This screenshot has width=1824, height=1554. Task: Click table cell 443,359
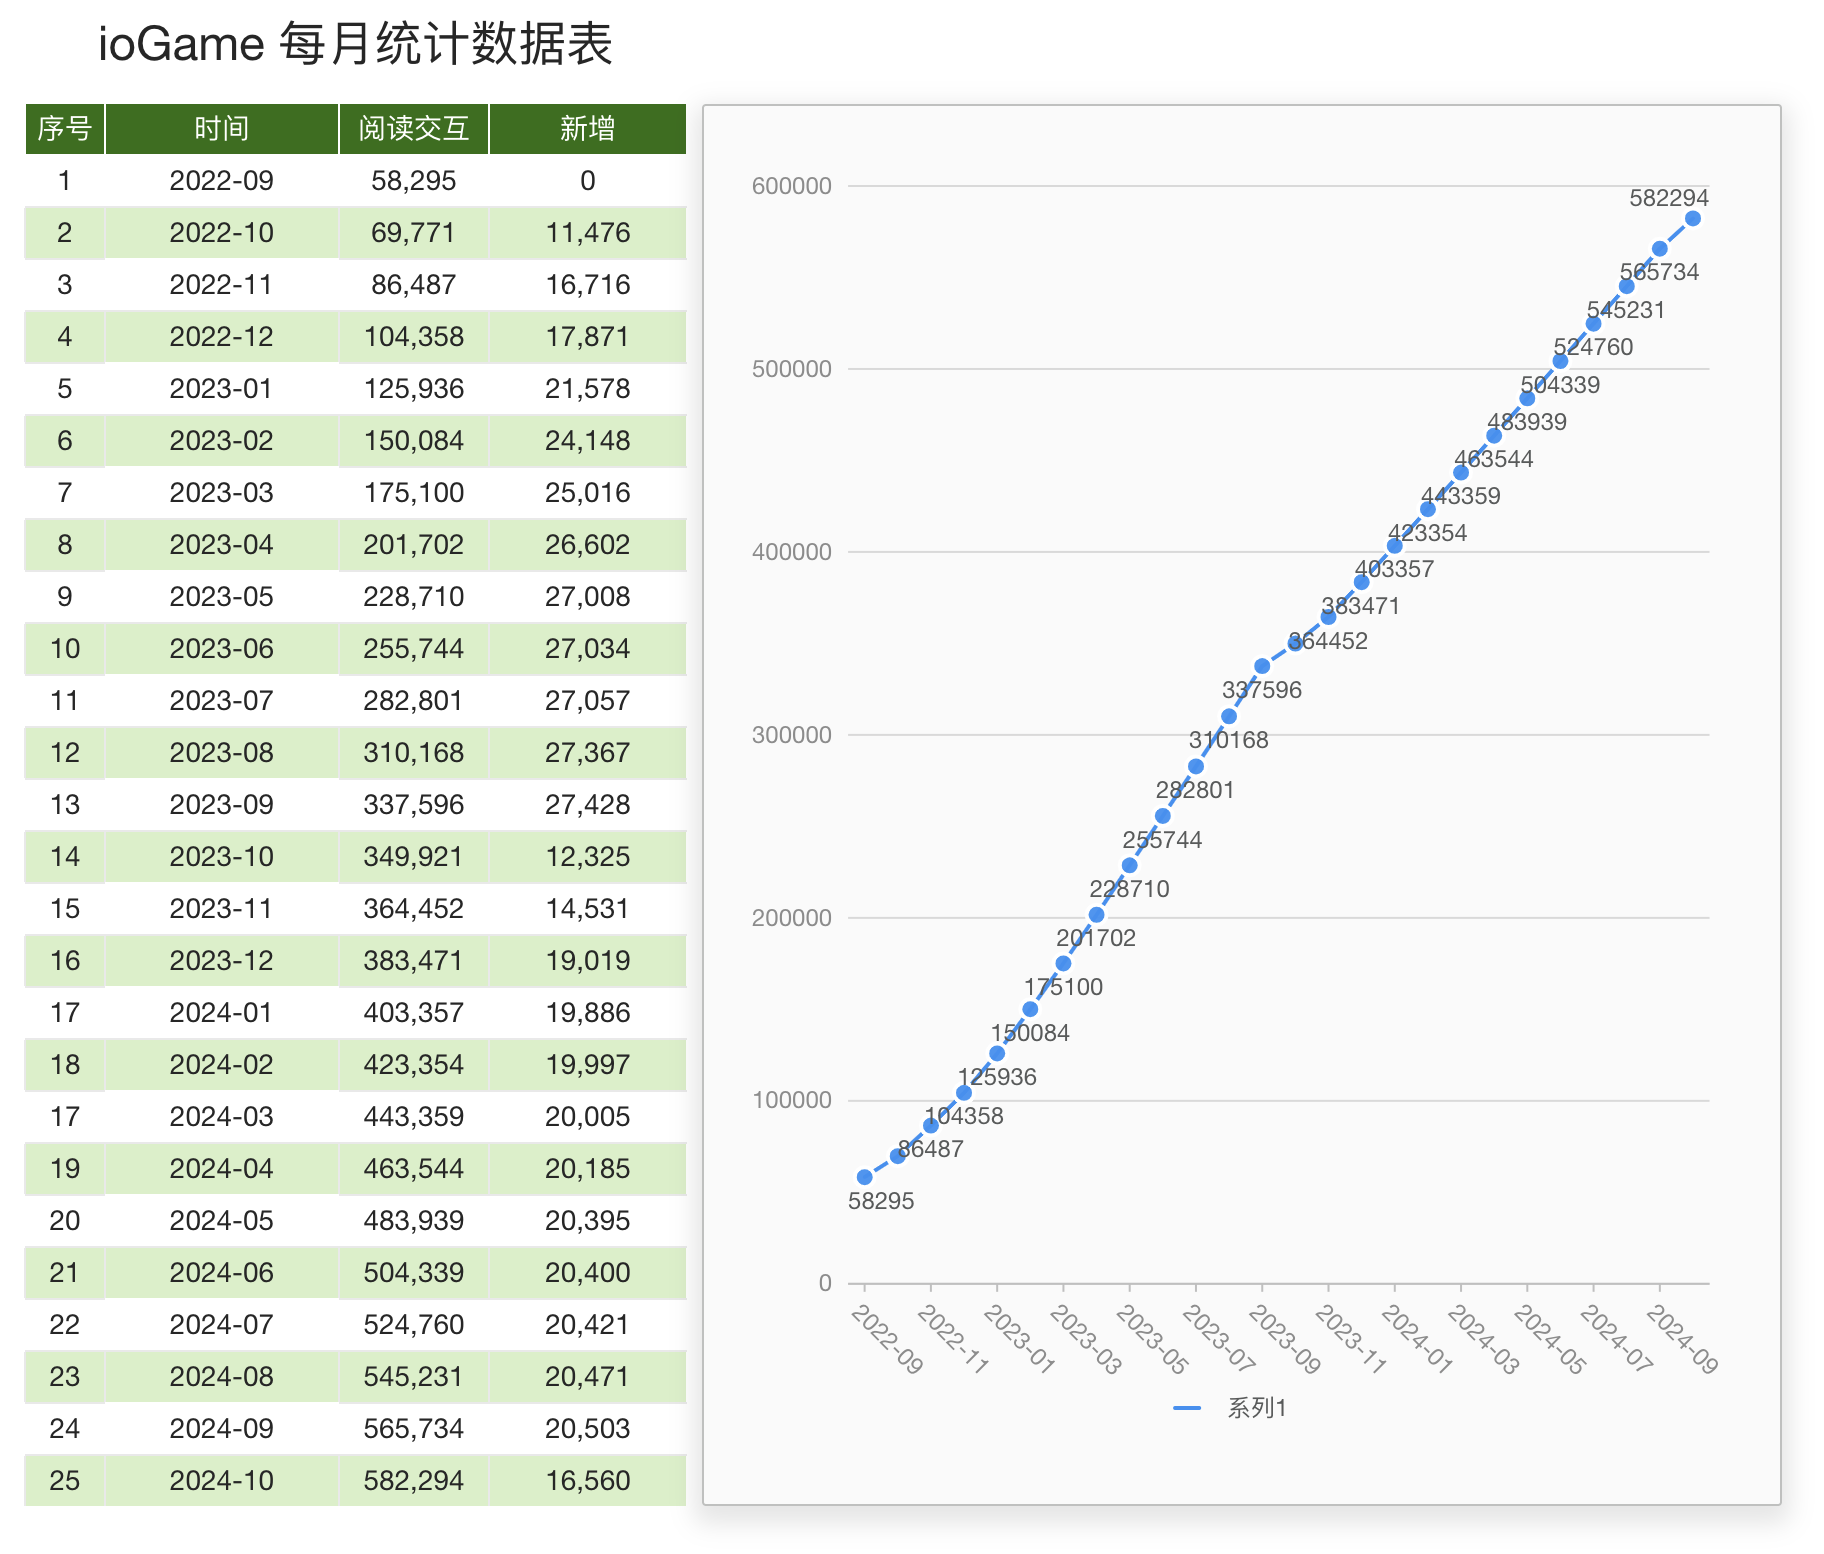coord(414,1117)
